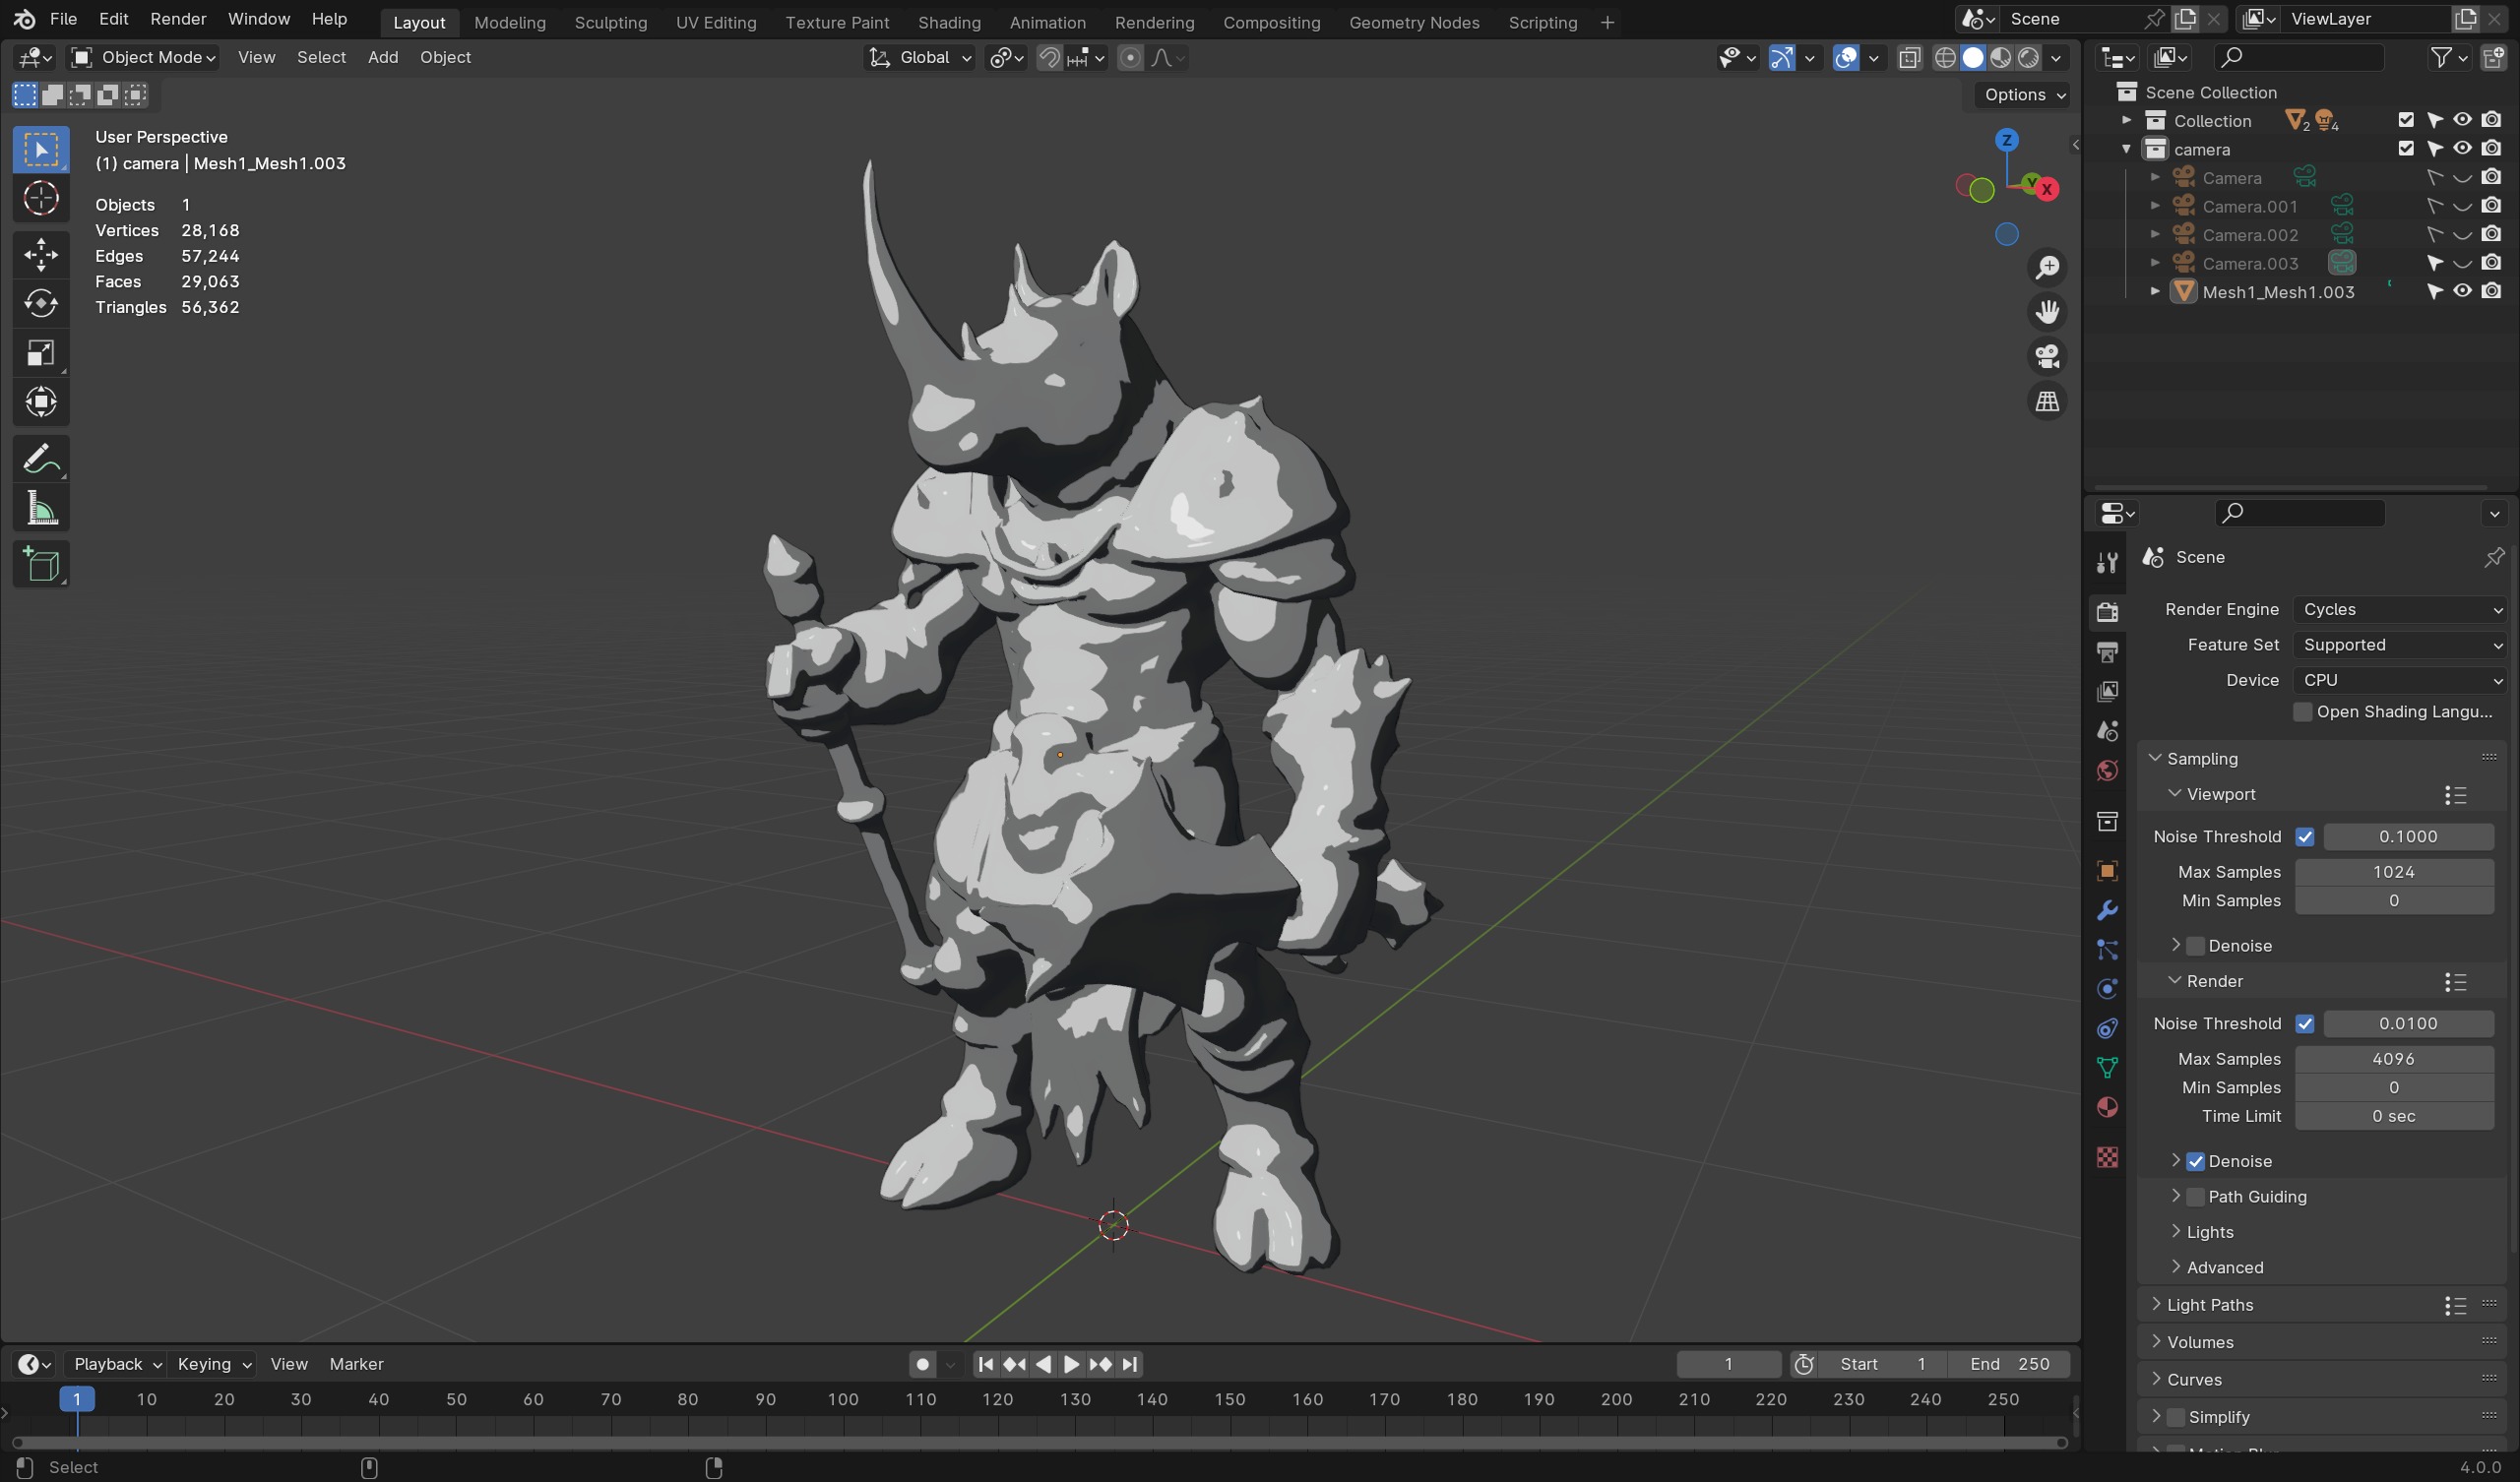Image resolution: width=2520 pixels, height=1482 pixels.
Task: Switch to Geometry Nodes workspace tab
Action: (1413, 22)
